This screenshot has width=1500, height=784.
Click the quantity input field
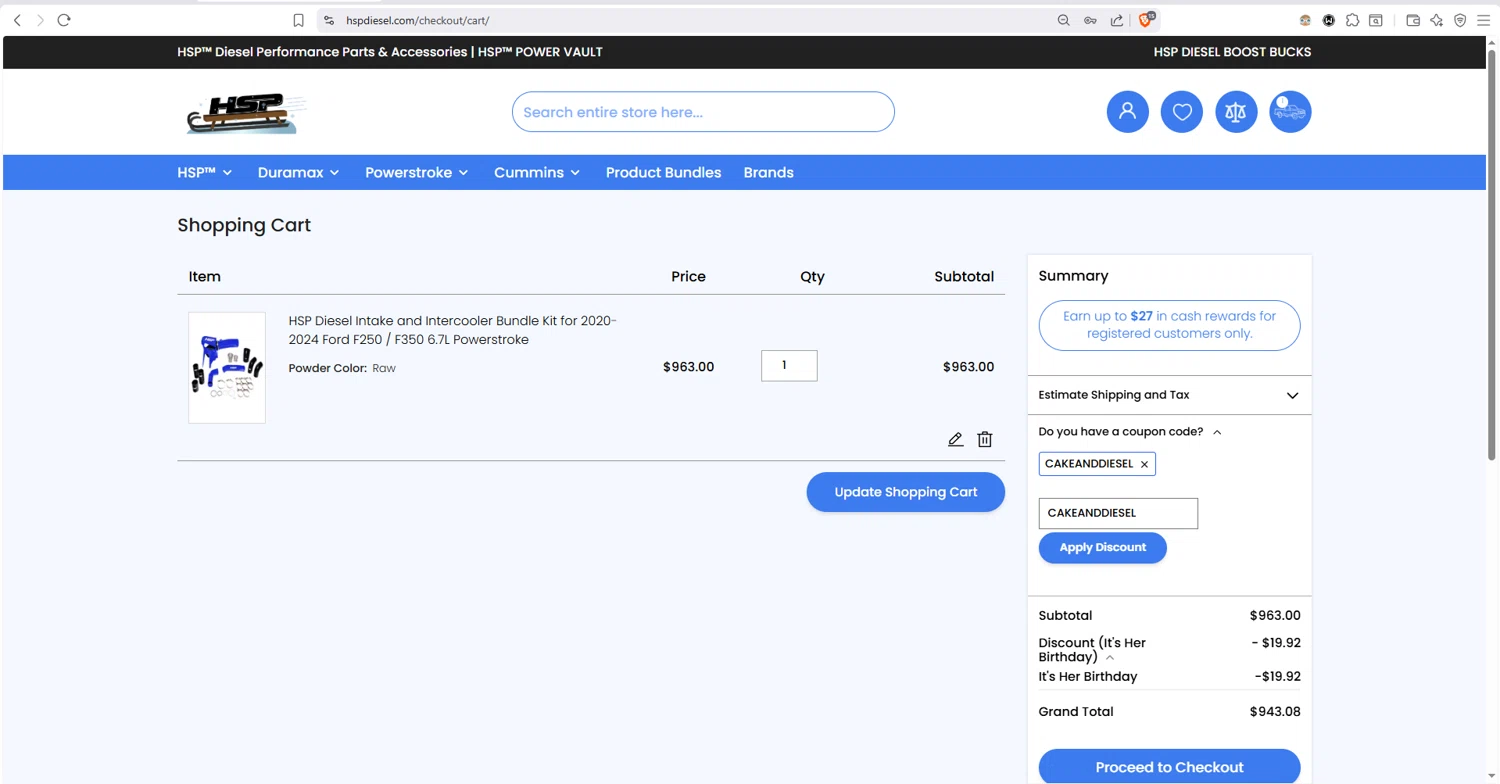[x=789, y=365]
